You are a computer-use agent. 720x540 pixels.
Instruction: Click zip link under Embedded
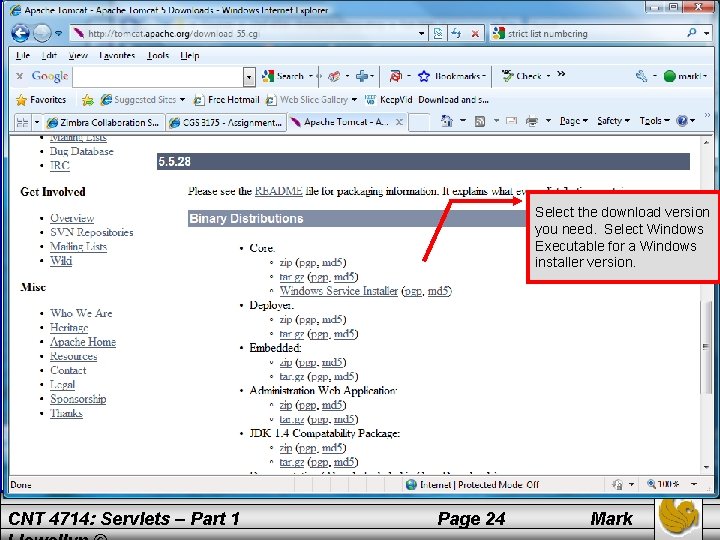286,362
